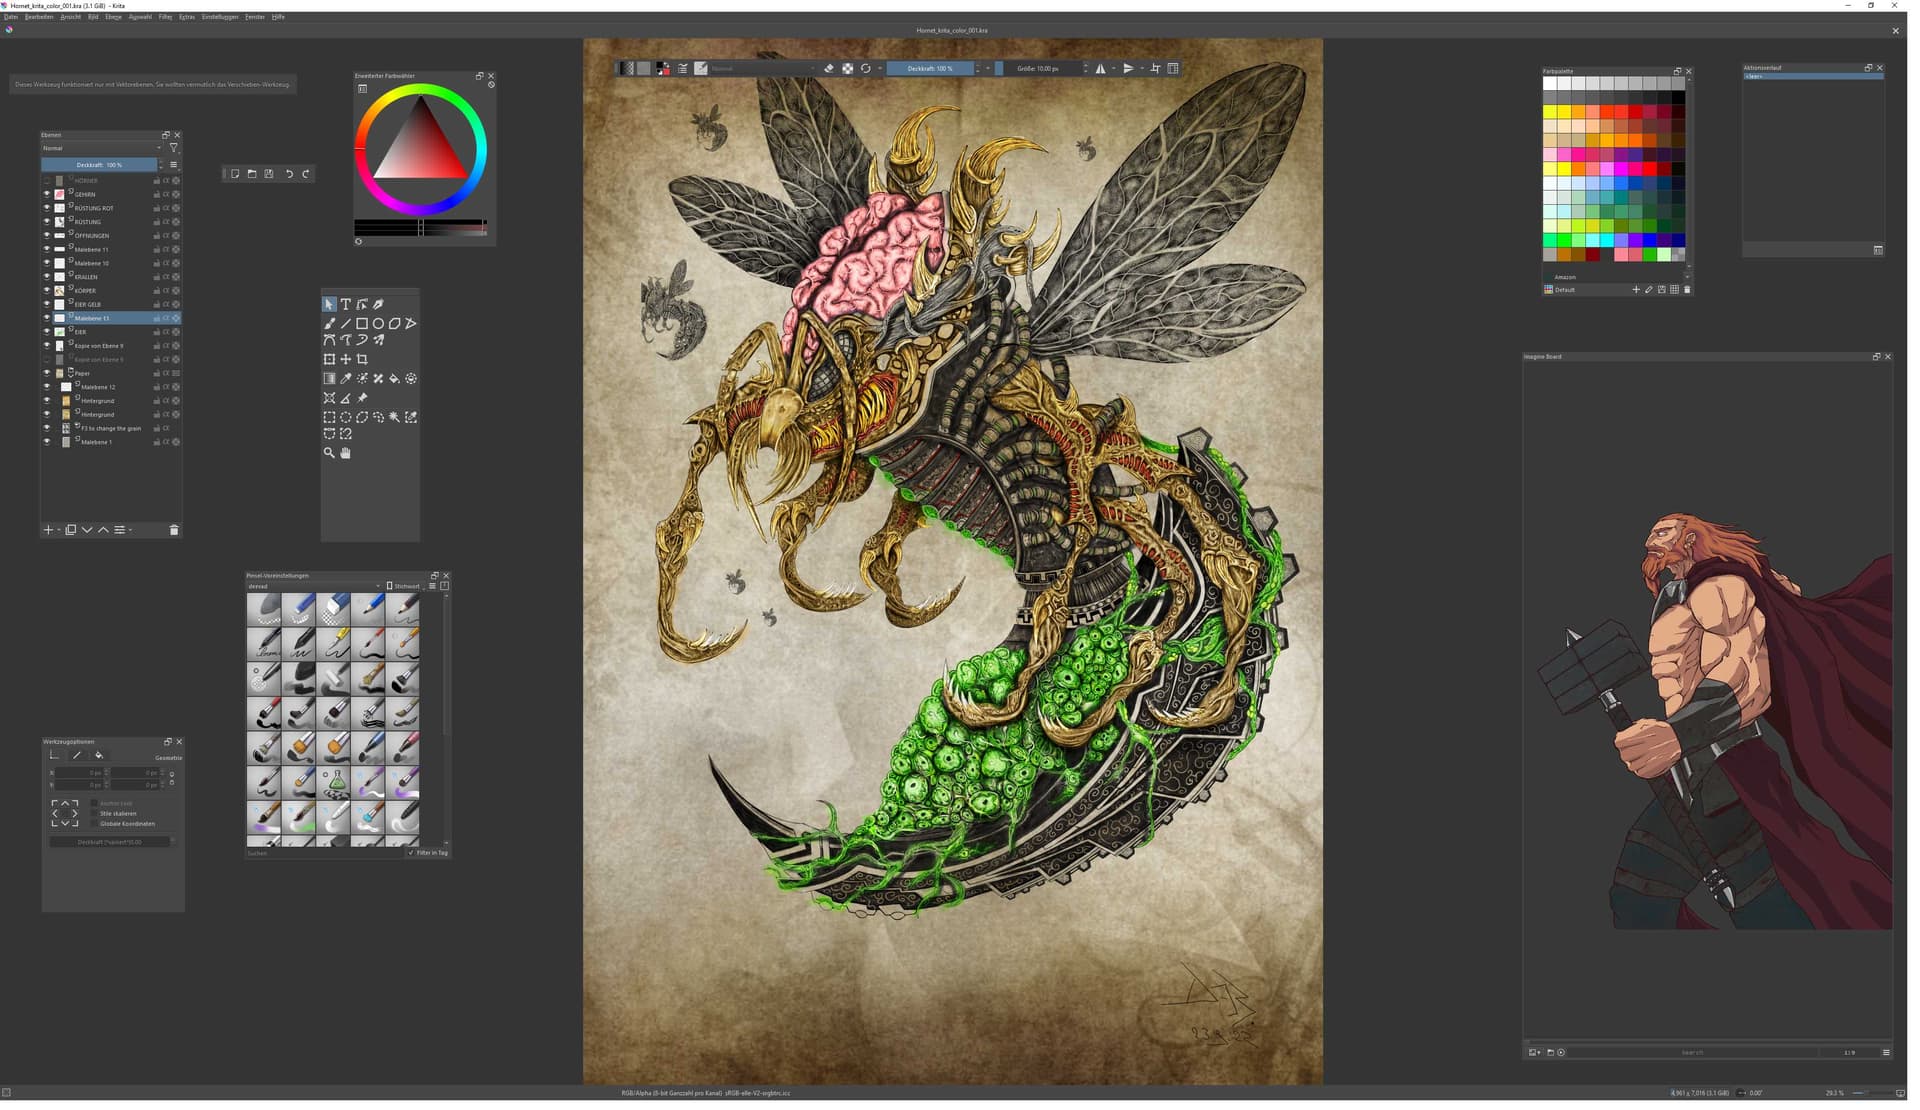Image resolution: width=1920 pixels, height=1110 pixels.
Task: Open the Einstellungen menu
Action: (x=220, y=17)
